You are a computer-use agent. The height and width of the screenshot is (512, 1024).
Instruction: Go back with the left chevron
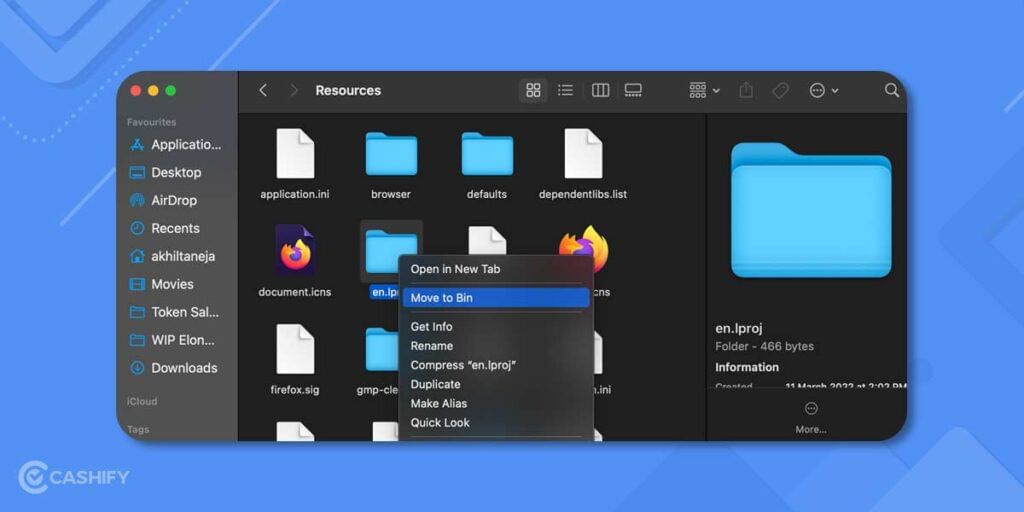pyautogui.click(x=263, y=91)
